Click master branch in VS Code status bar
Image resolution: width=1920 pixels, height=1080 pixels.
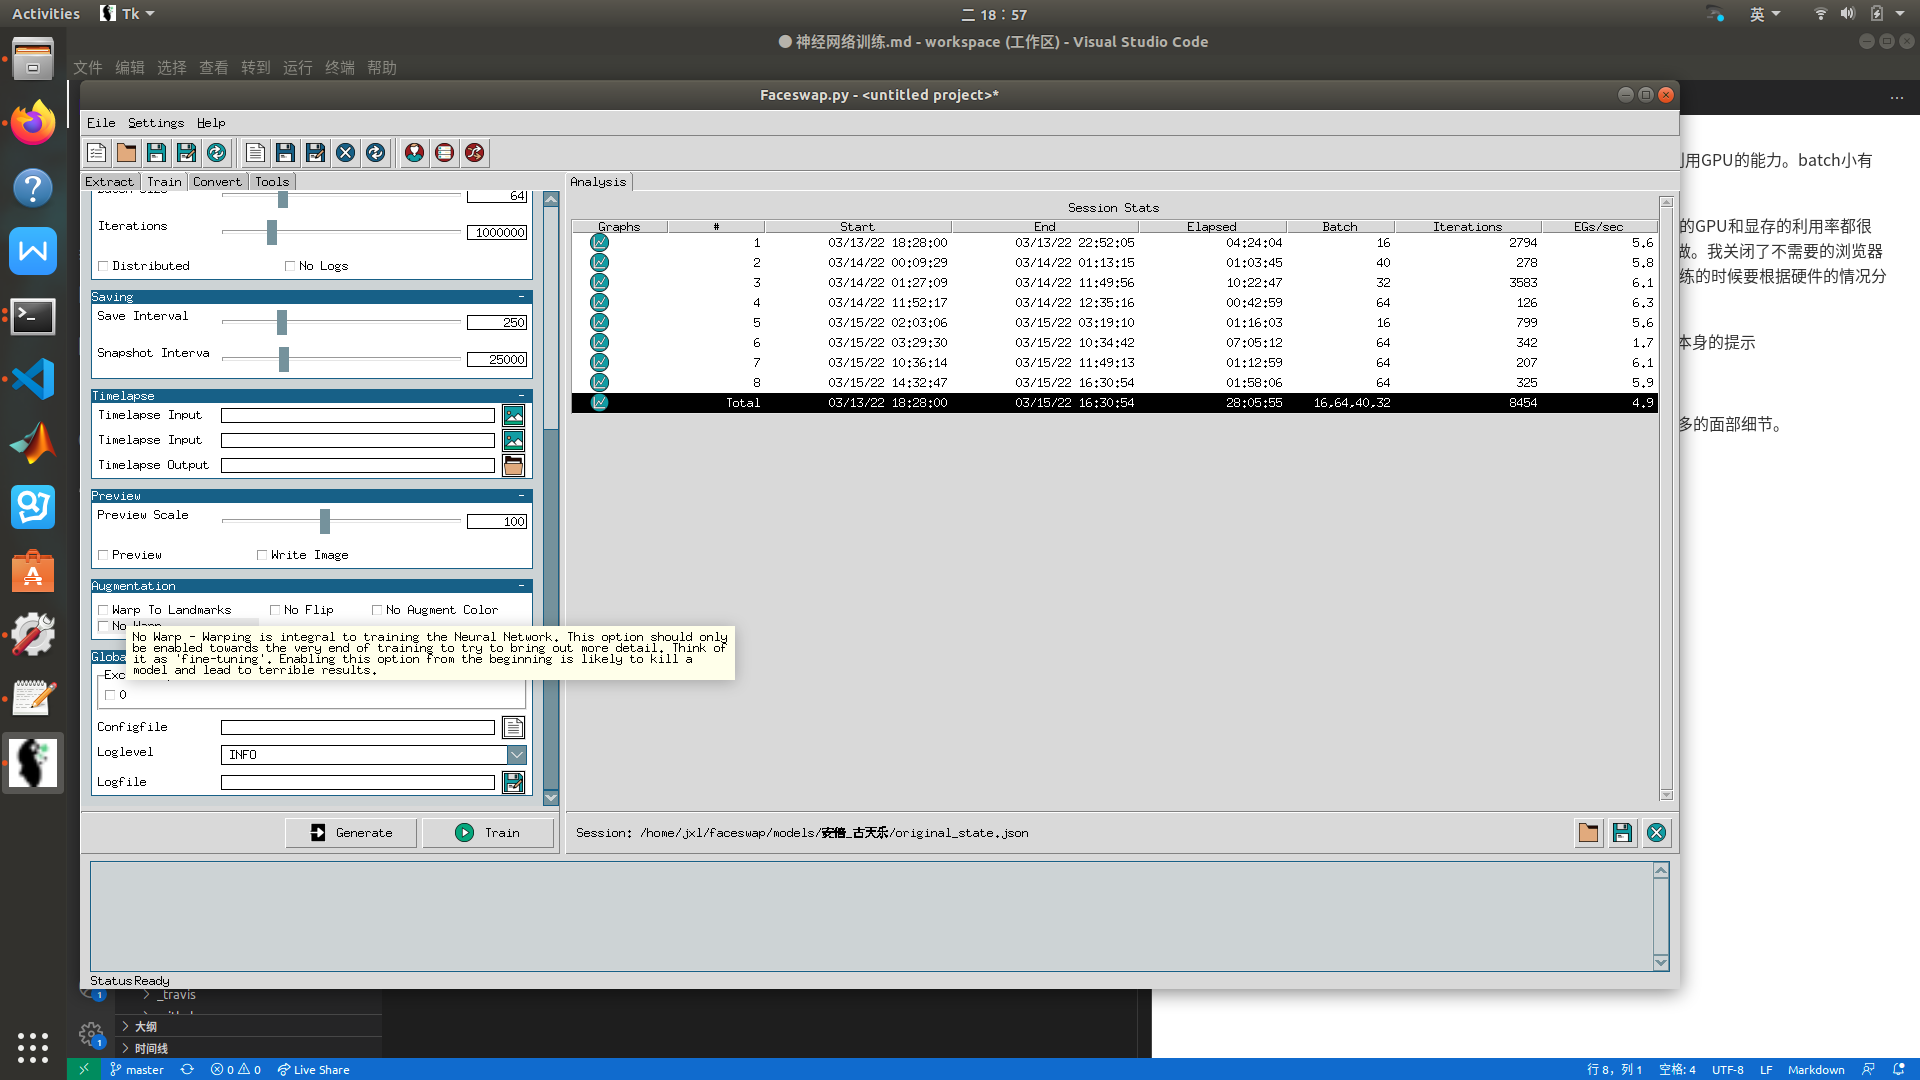[x=137, y=1070]
